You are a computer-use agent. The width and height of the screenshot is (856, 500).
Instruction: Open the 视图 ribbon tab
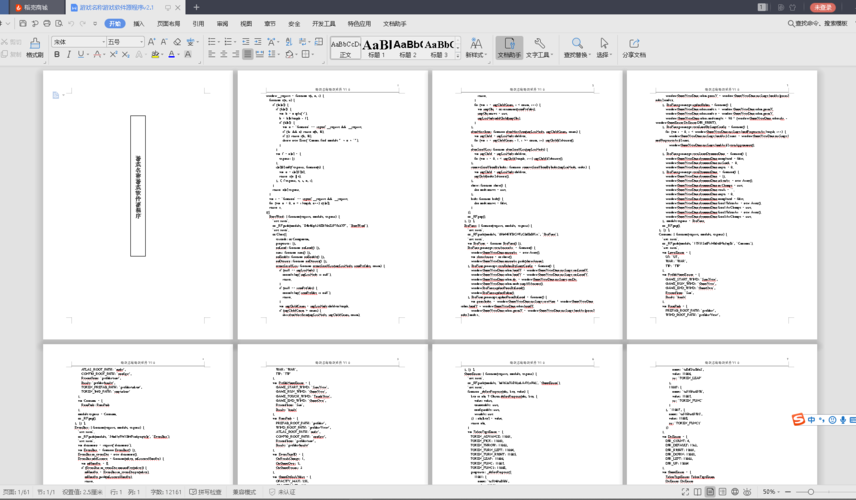[246, 23]
